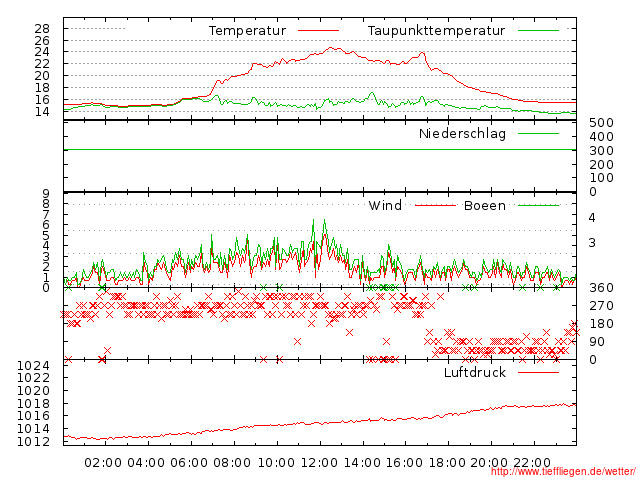This screenshot has height=480, width=640.
Task: Click the 14:00 time axis label
Action: (362, 463)
